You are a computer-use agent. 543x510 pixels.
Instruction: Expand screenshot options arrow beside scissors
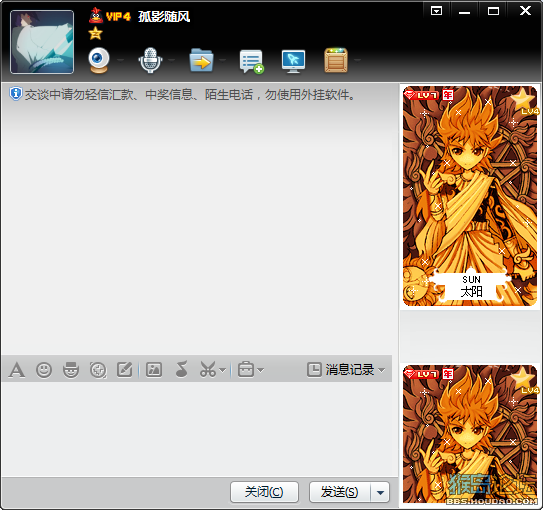tap(223, 370)
